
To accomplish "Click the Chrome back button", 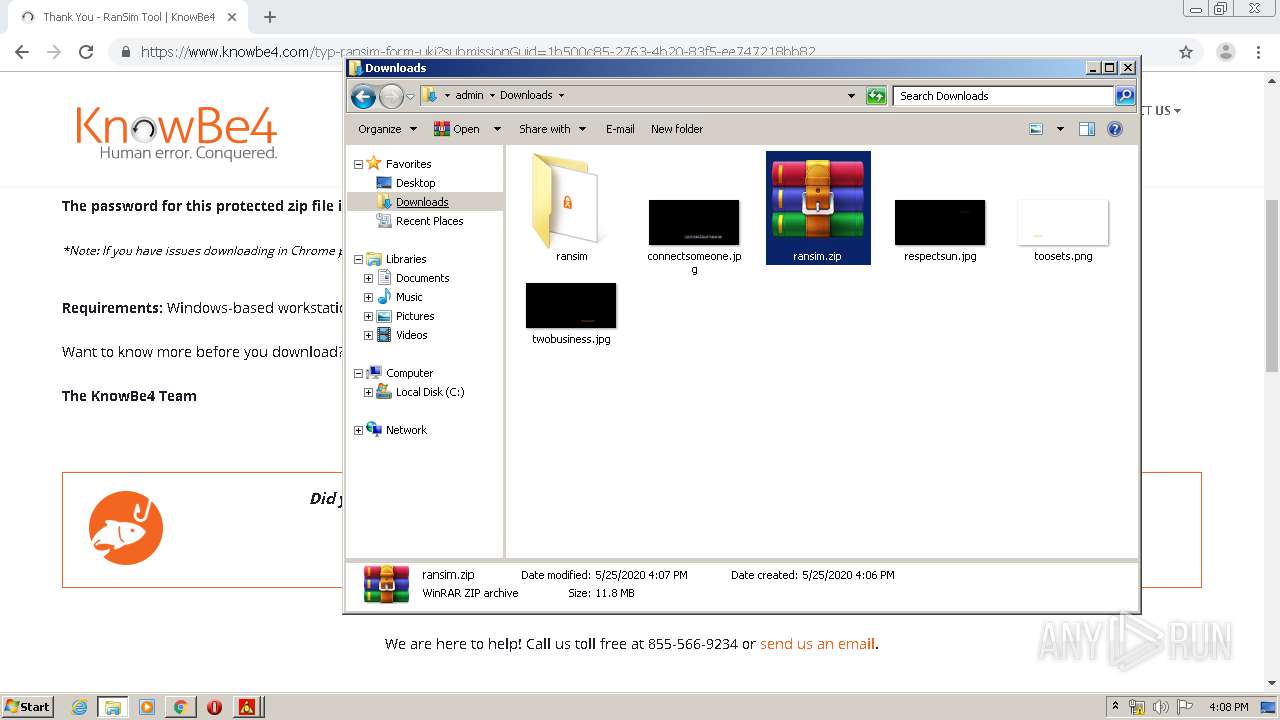I will pyautogui.click(x=22, y=52).
